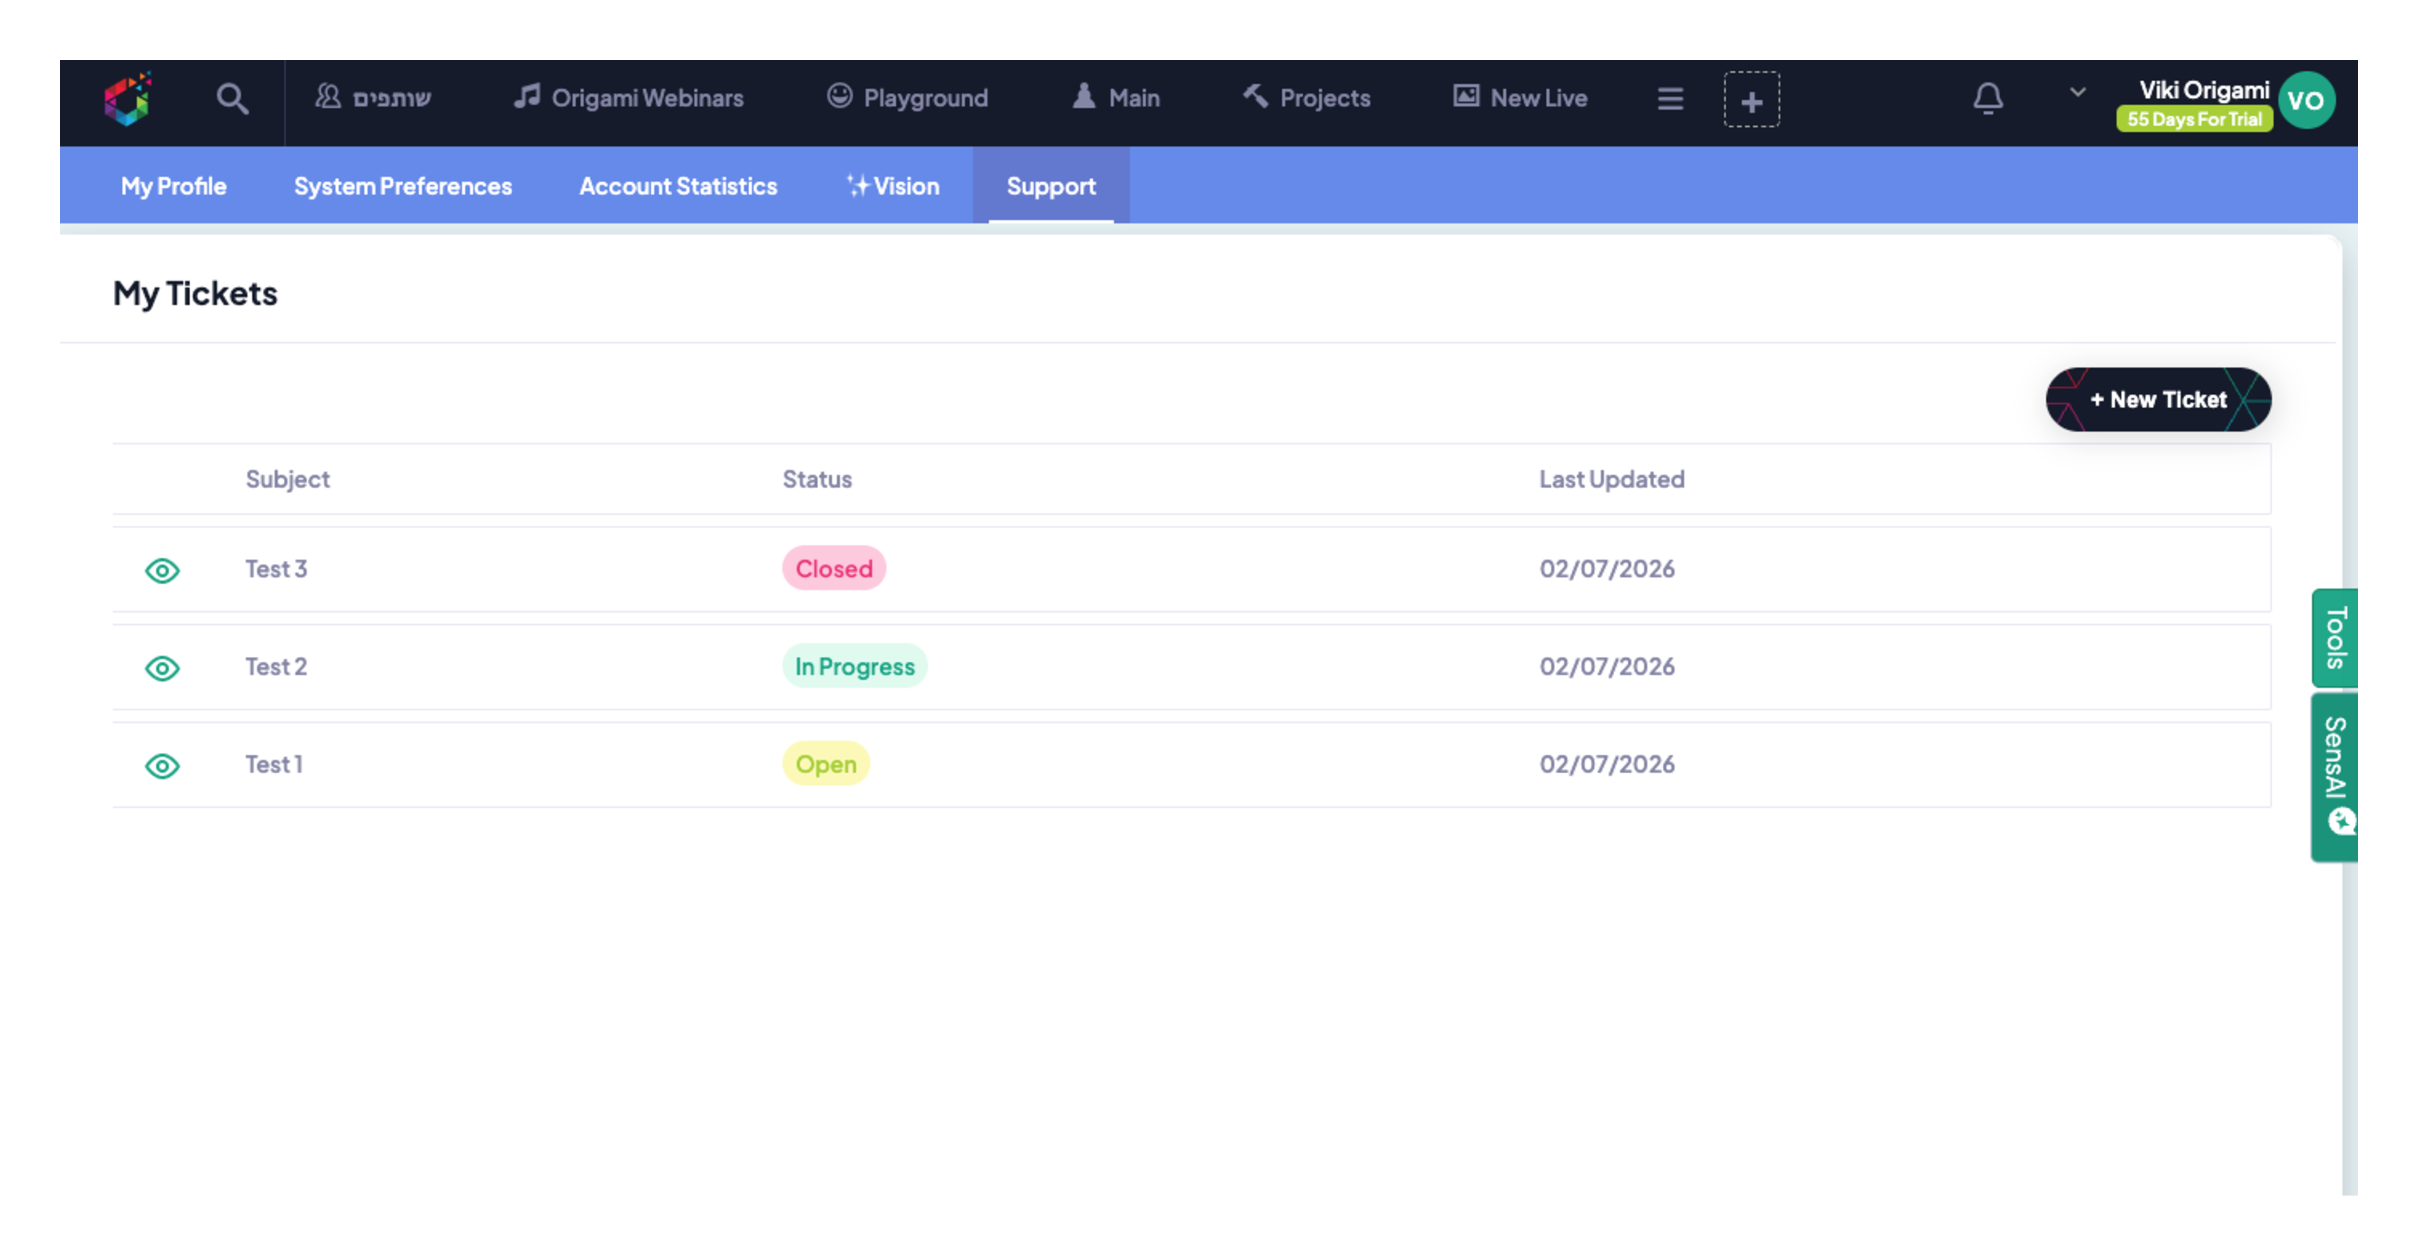Viewport: 2418px width, 1255px height.
Task: Expand the chevron dropdown beside the bell
Action: [x=2077, y=92]
